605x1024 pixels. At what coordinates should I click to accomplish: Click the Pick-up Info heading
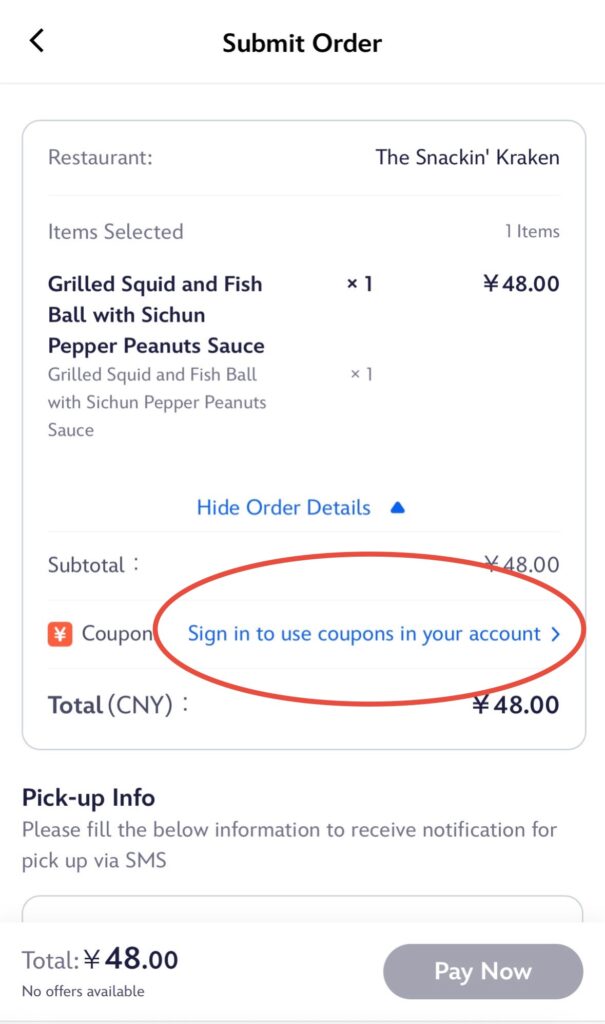(88, 797)
